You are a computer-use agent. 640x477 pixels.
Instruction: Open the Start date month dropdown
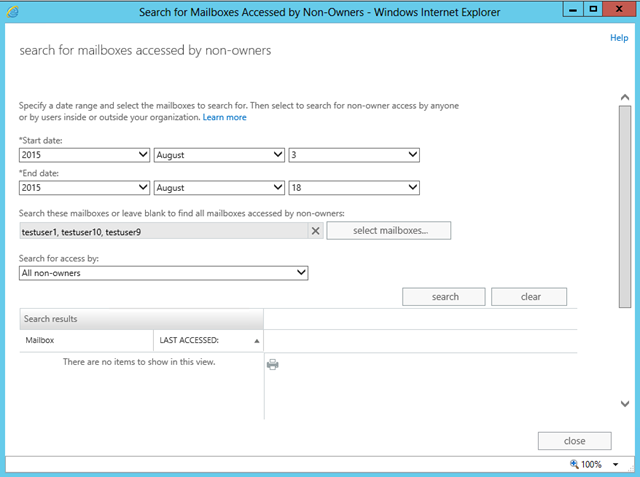219,155
